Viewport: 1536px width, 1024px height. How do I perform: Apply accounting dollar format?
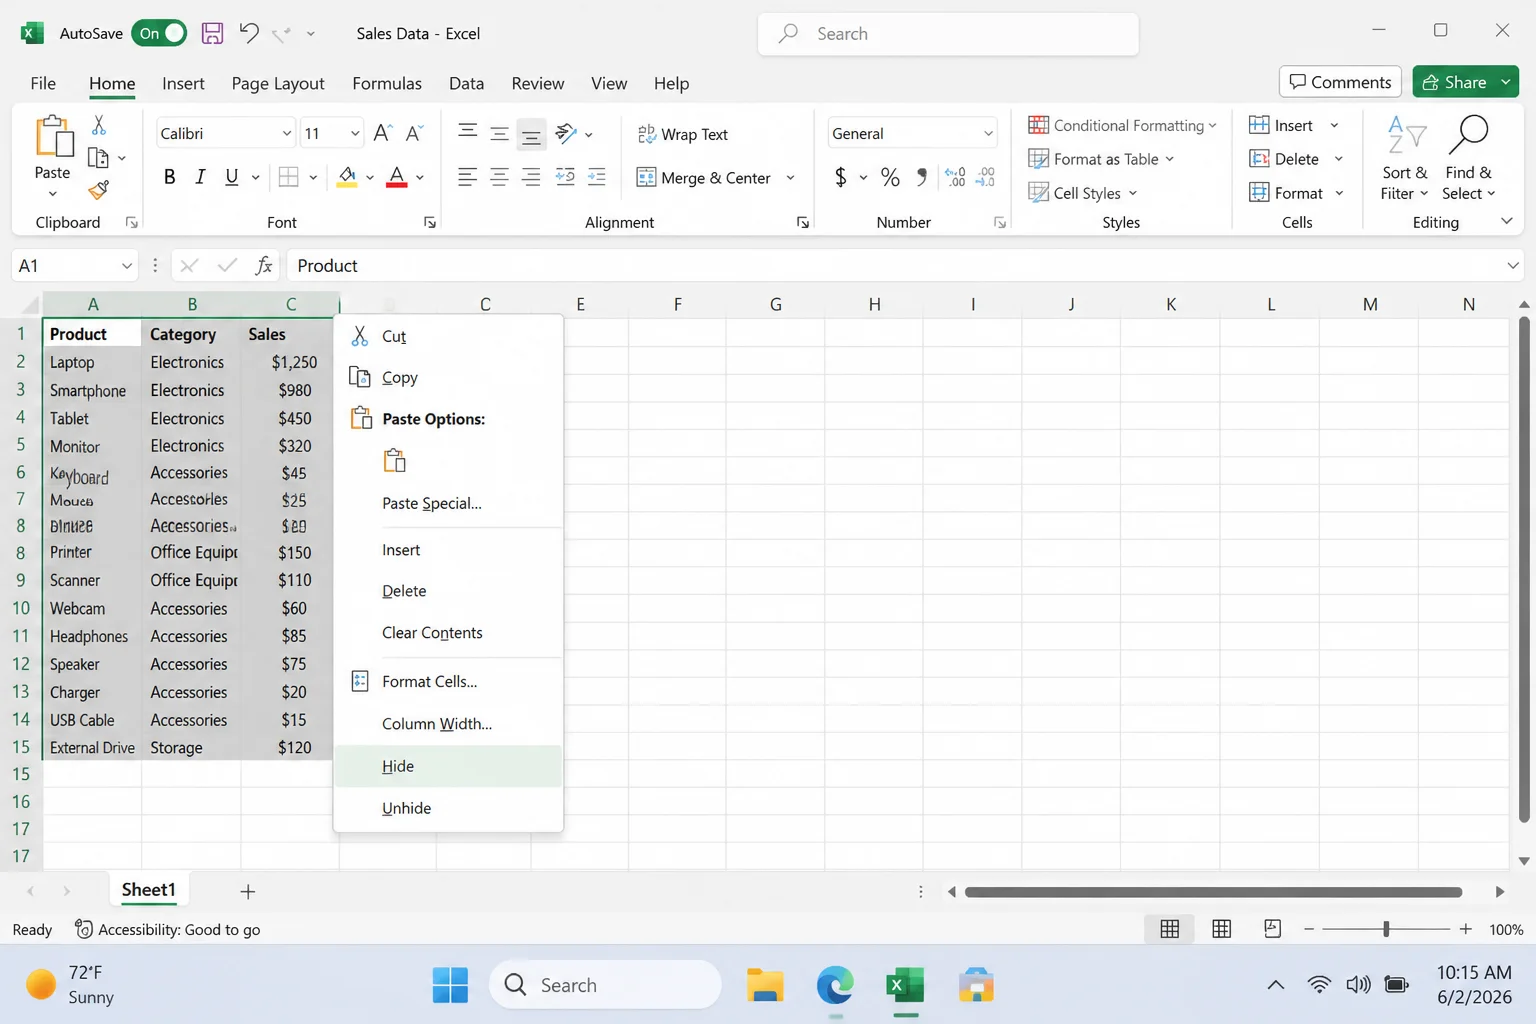[841, 177]
